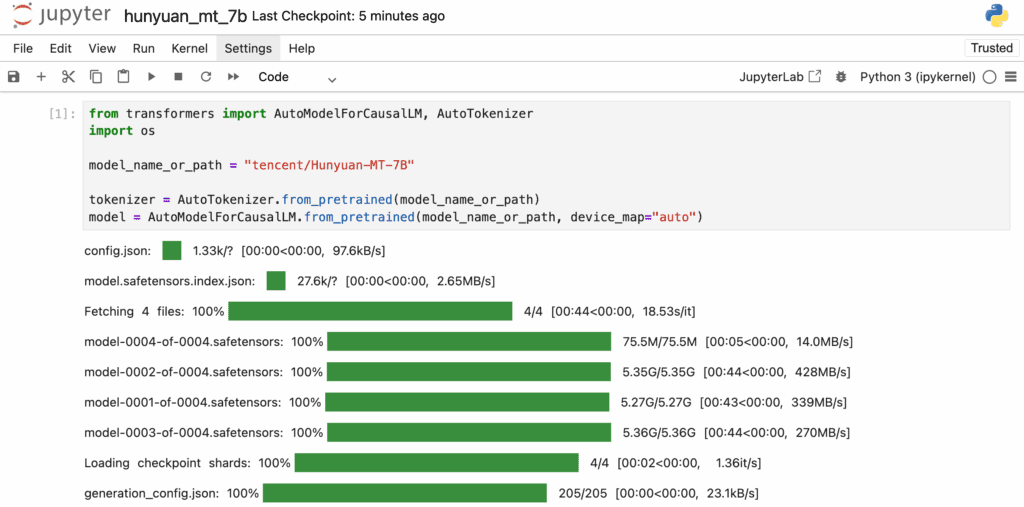Open the Settings menu
Screen dimensions: 1024x507
coord(248,48)
